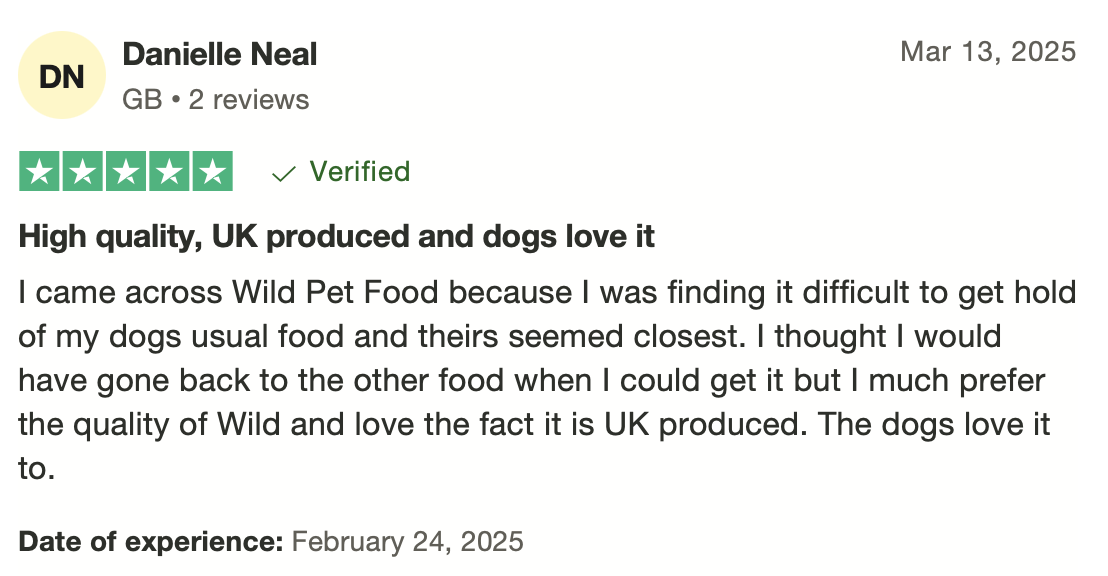
Task: Click the 'Date of experience:' label
Action: tap(151, 541)
